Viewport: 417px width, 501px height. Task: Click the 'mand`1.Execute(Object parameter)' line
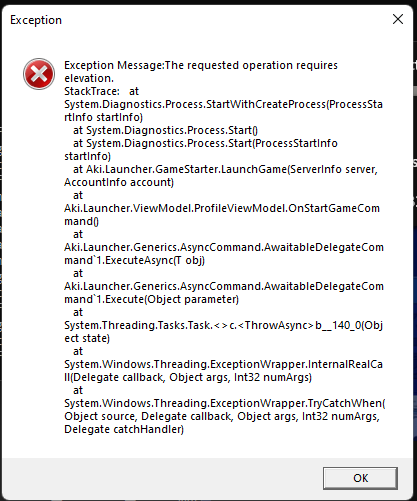(x=152, y=299)
